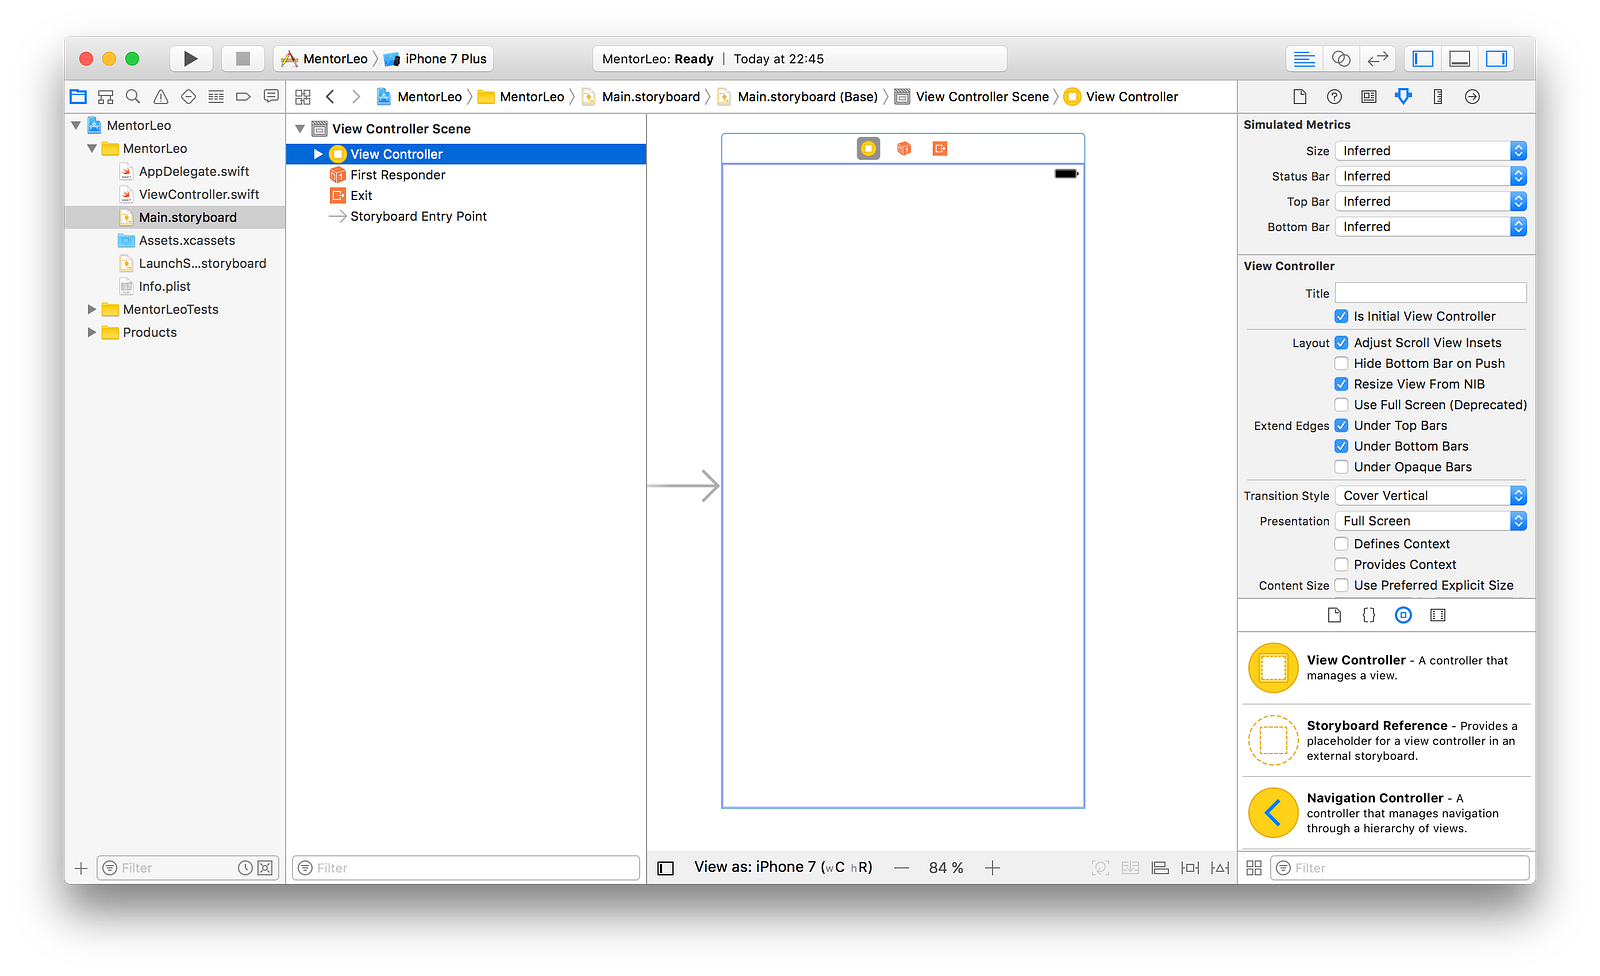Show the Media library
1600x976 pixels.
1438,615
